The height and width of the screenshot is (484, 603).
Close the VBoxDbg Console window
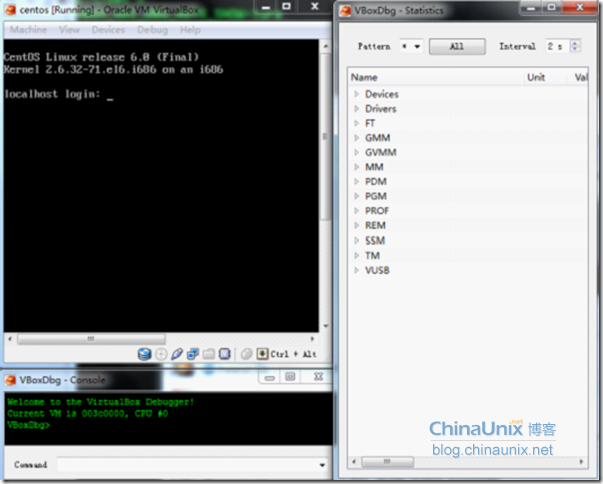coord(318,377)
